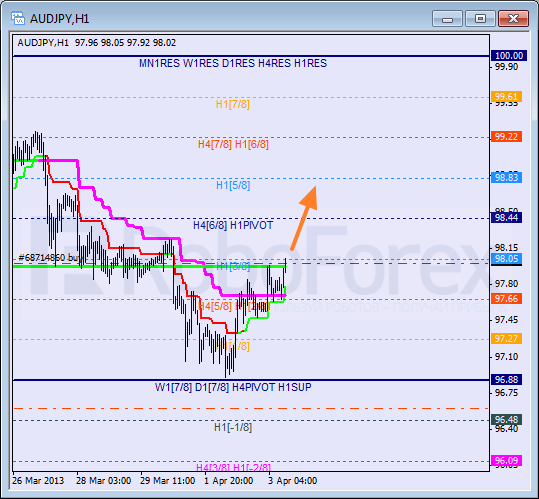Close the AUDJPY,H1 chart window
The width and height of the screenshot is (539, 499).
point(513,19)
